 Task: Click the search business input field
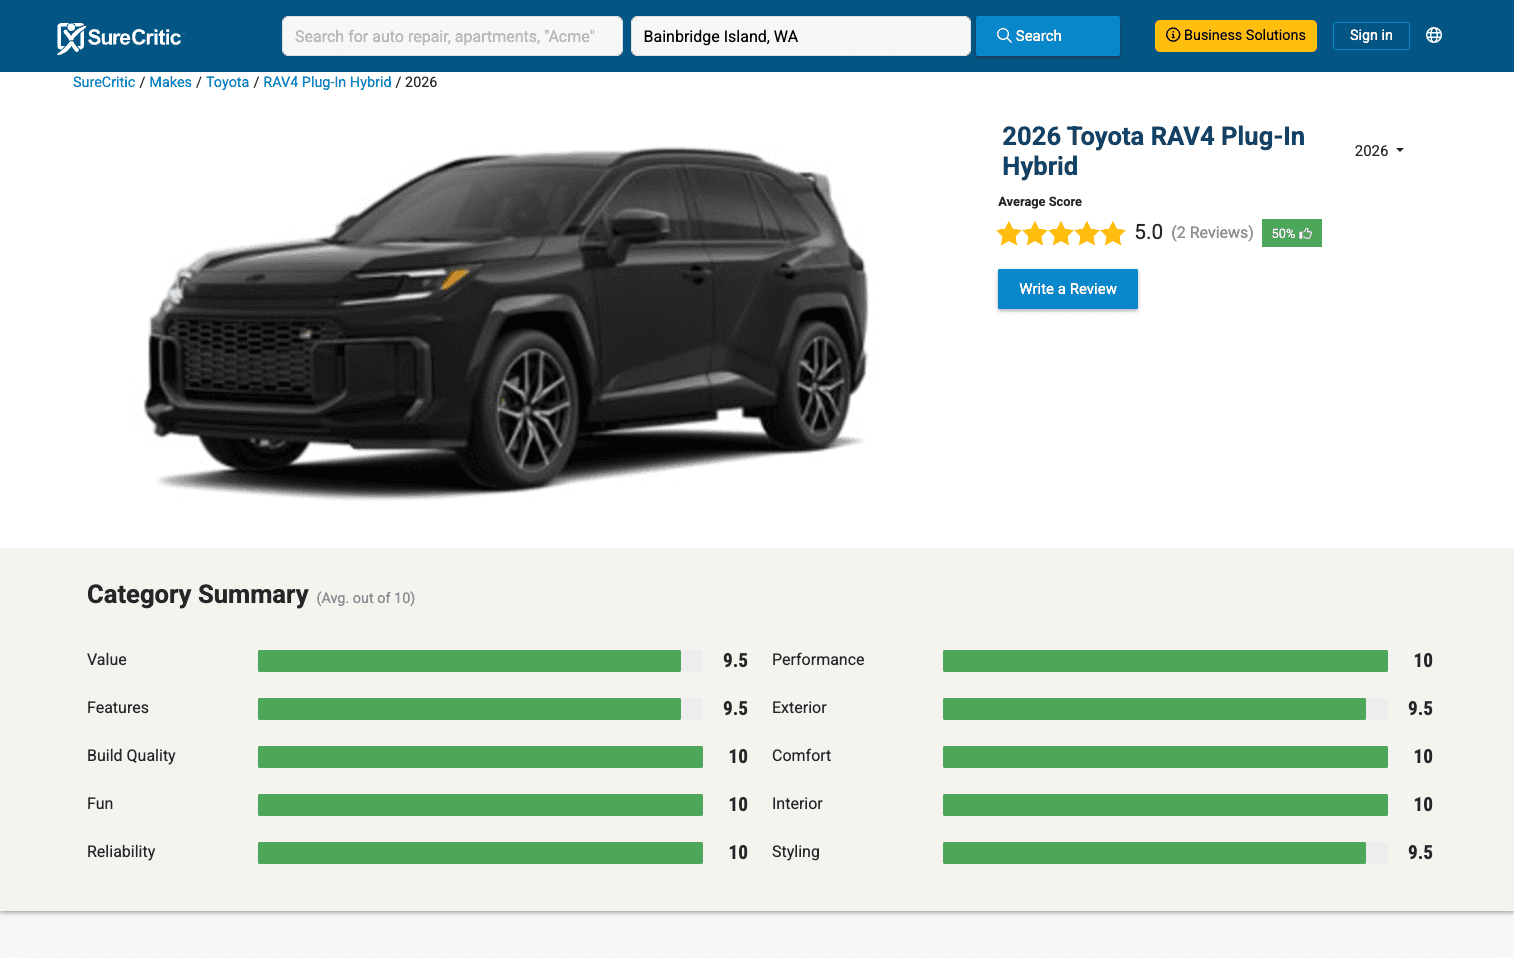[x=452, y=36]
